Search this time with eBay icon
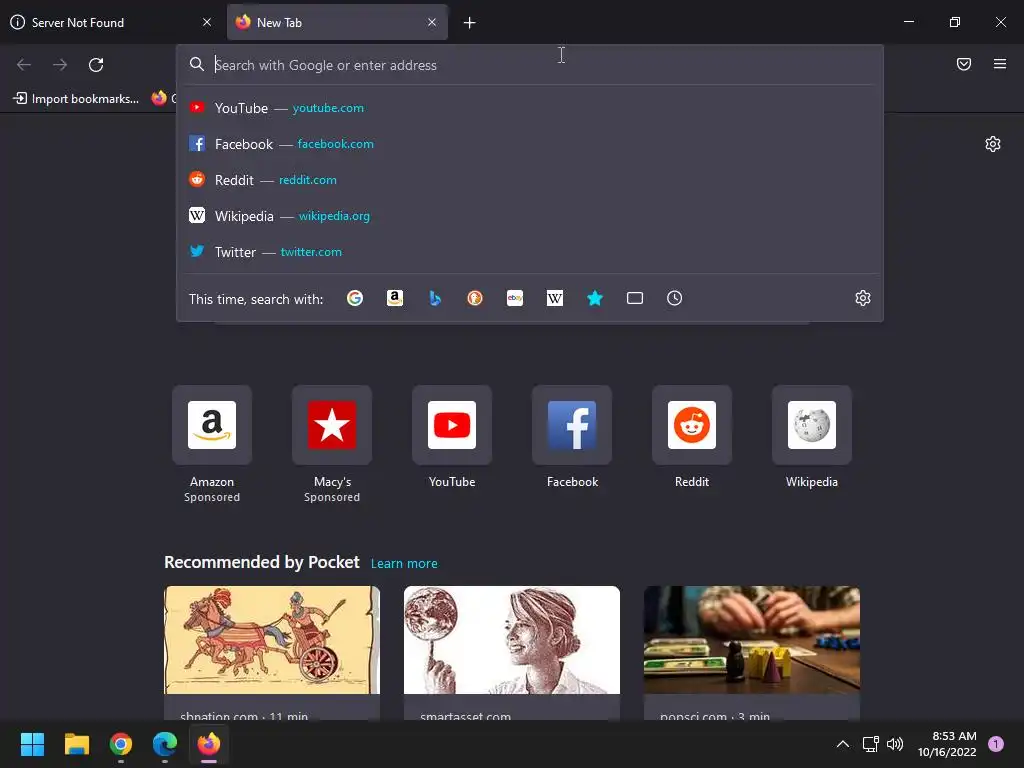 515,298
